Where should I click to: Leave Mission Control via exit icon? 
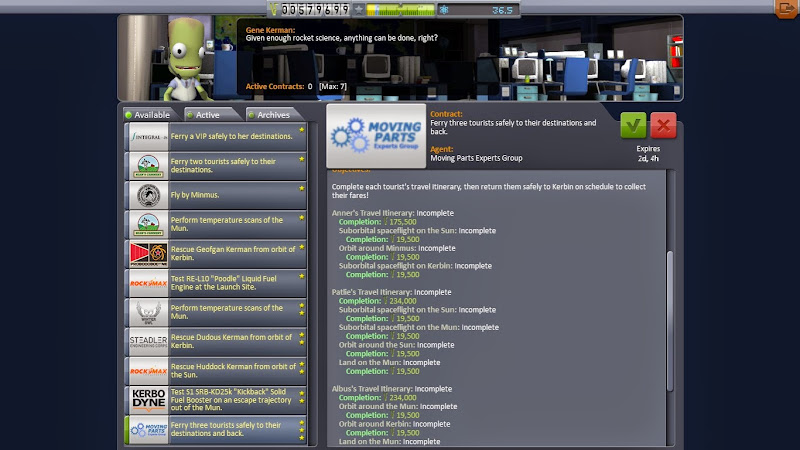786,9
